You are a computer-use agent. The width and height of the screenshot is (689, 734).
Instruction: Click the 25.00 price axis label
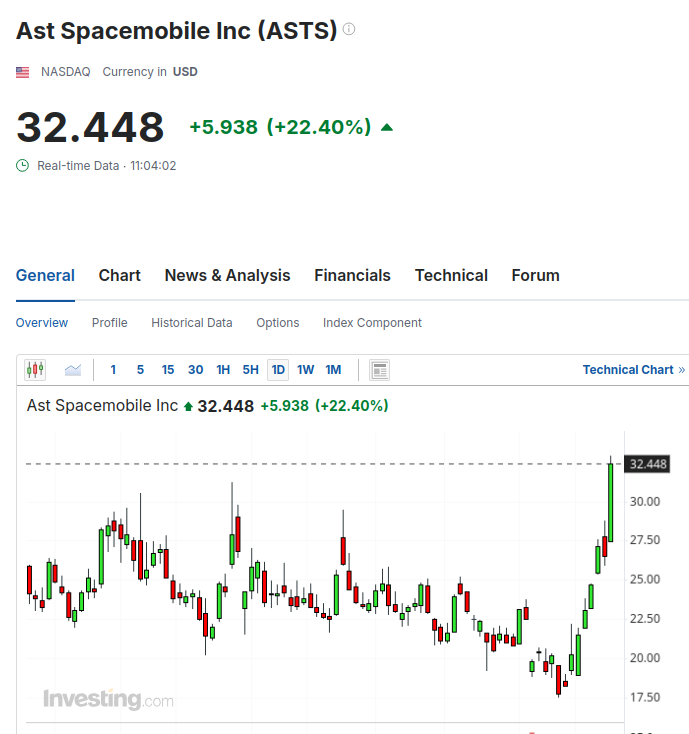645,580
